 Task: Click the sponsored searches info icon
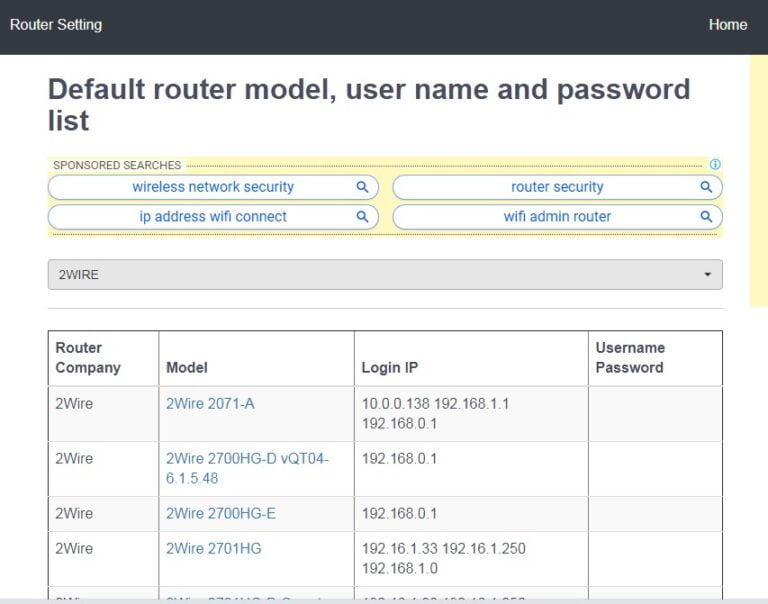[715, 164]
